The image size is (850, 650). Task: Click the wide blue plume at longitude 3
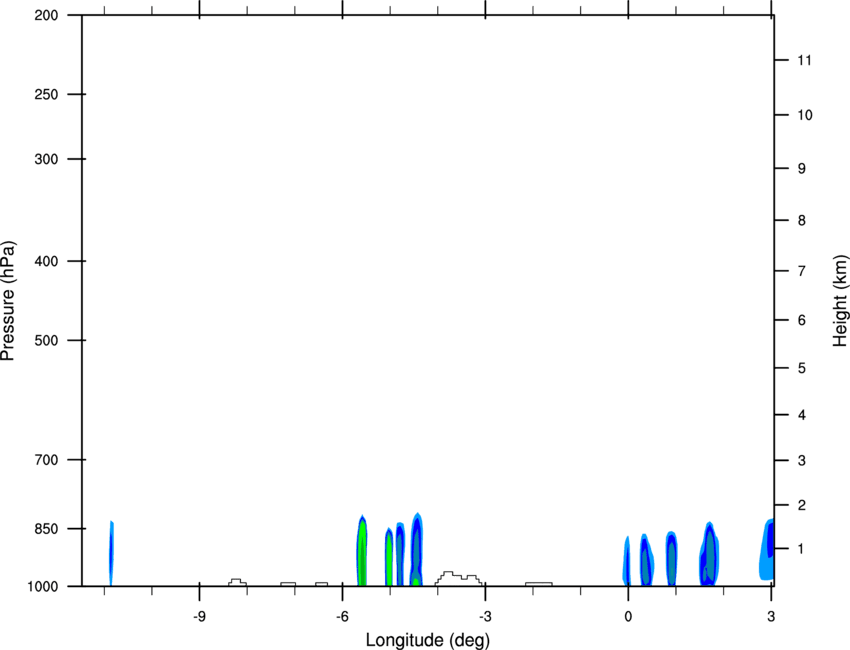tap(766, 549)
